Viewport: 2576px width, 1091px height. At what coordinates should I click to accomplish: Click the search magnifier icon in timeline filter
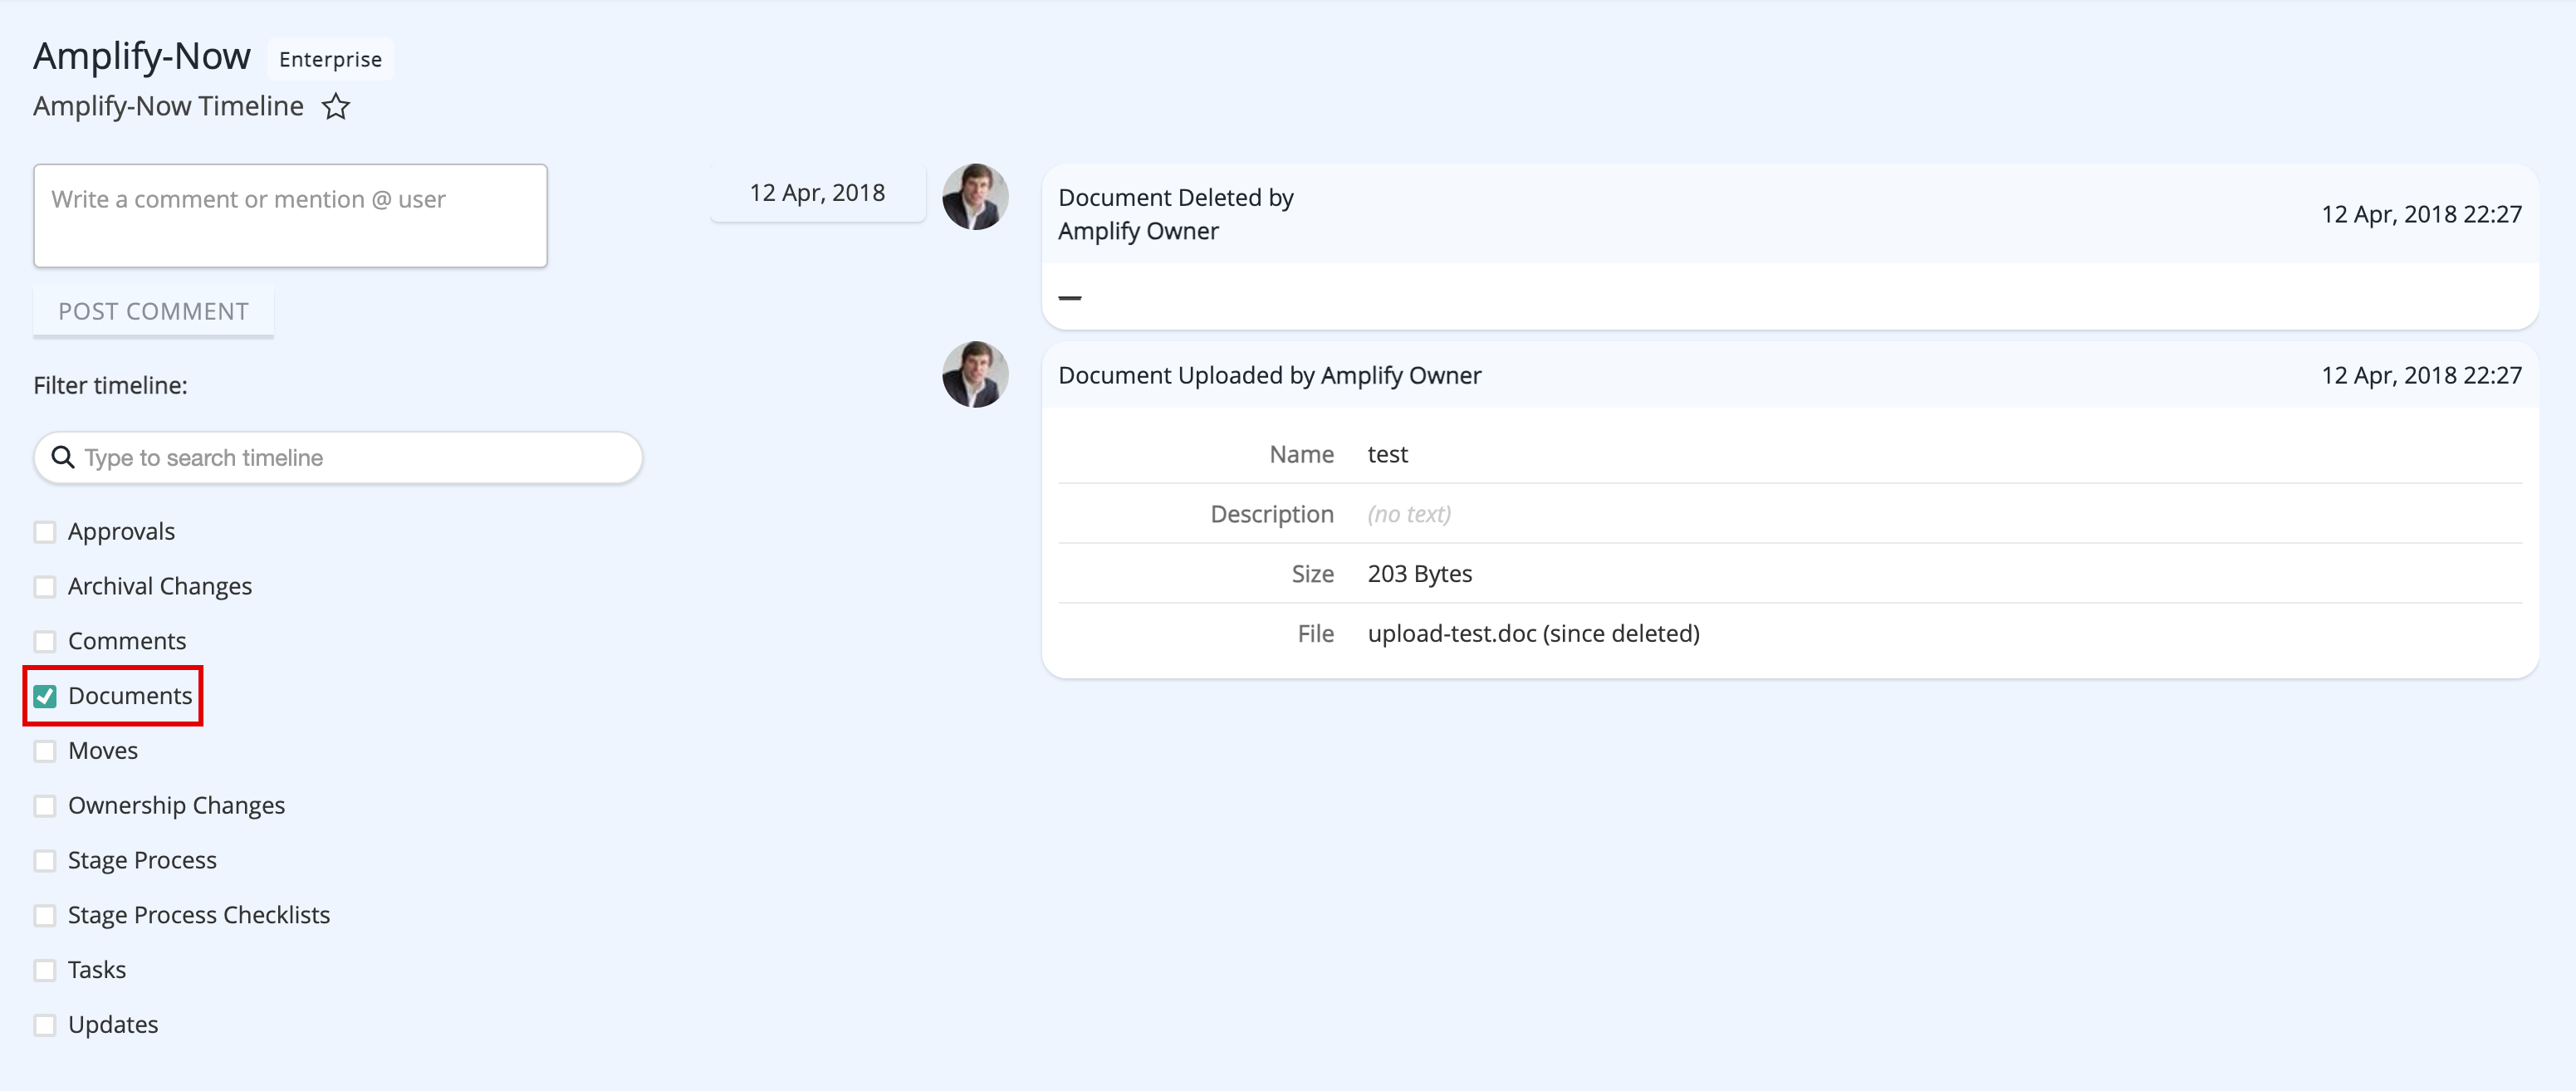click(x=63, y=457)
